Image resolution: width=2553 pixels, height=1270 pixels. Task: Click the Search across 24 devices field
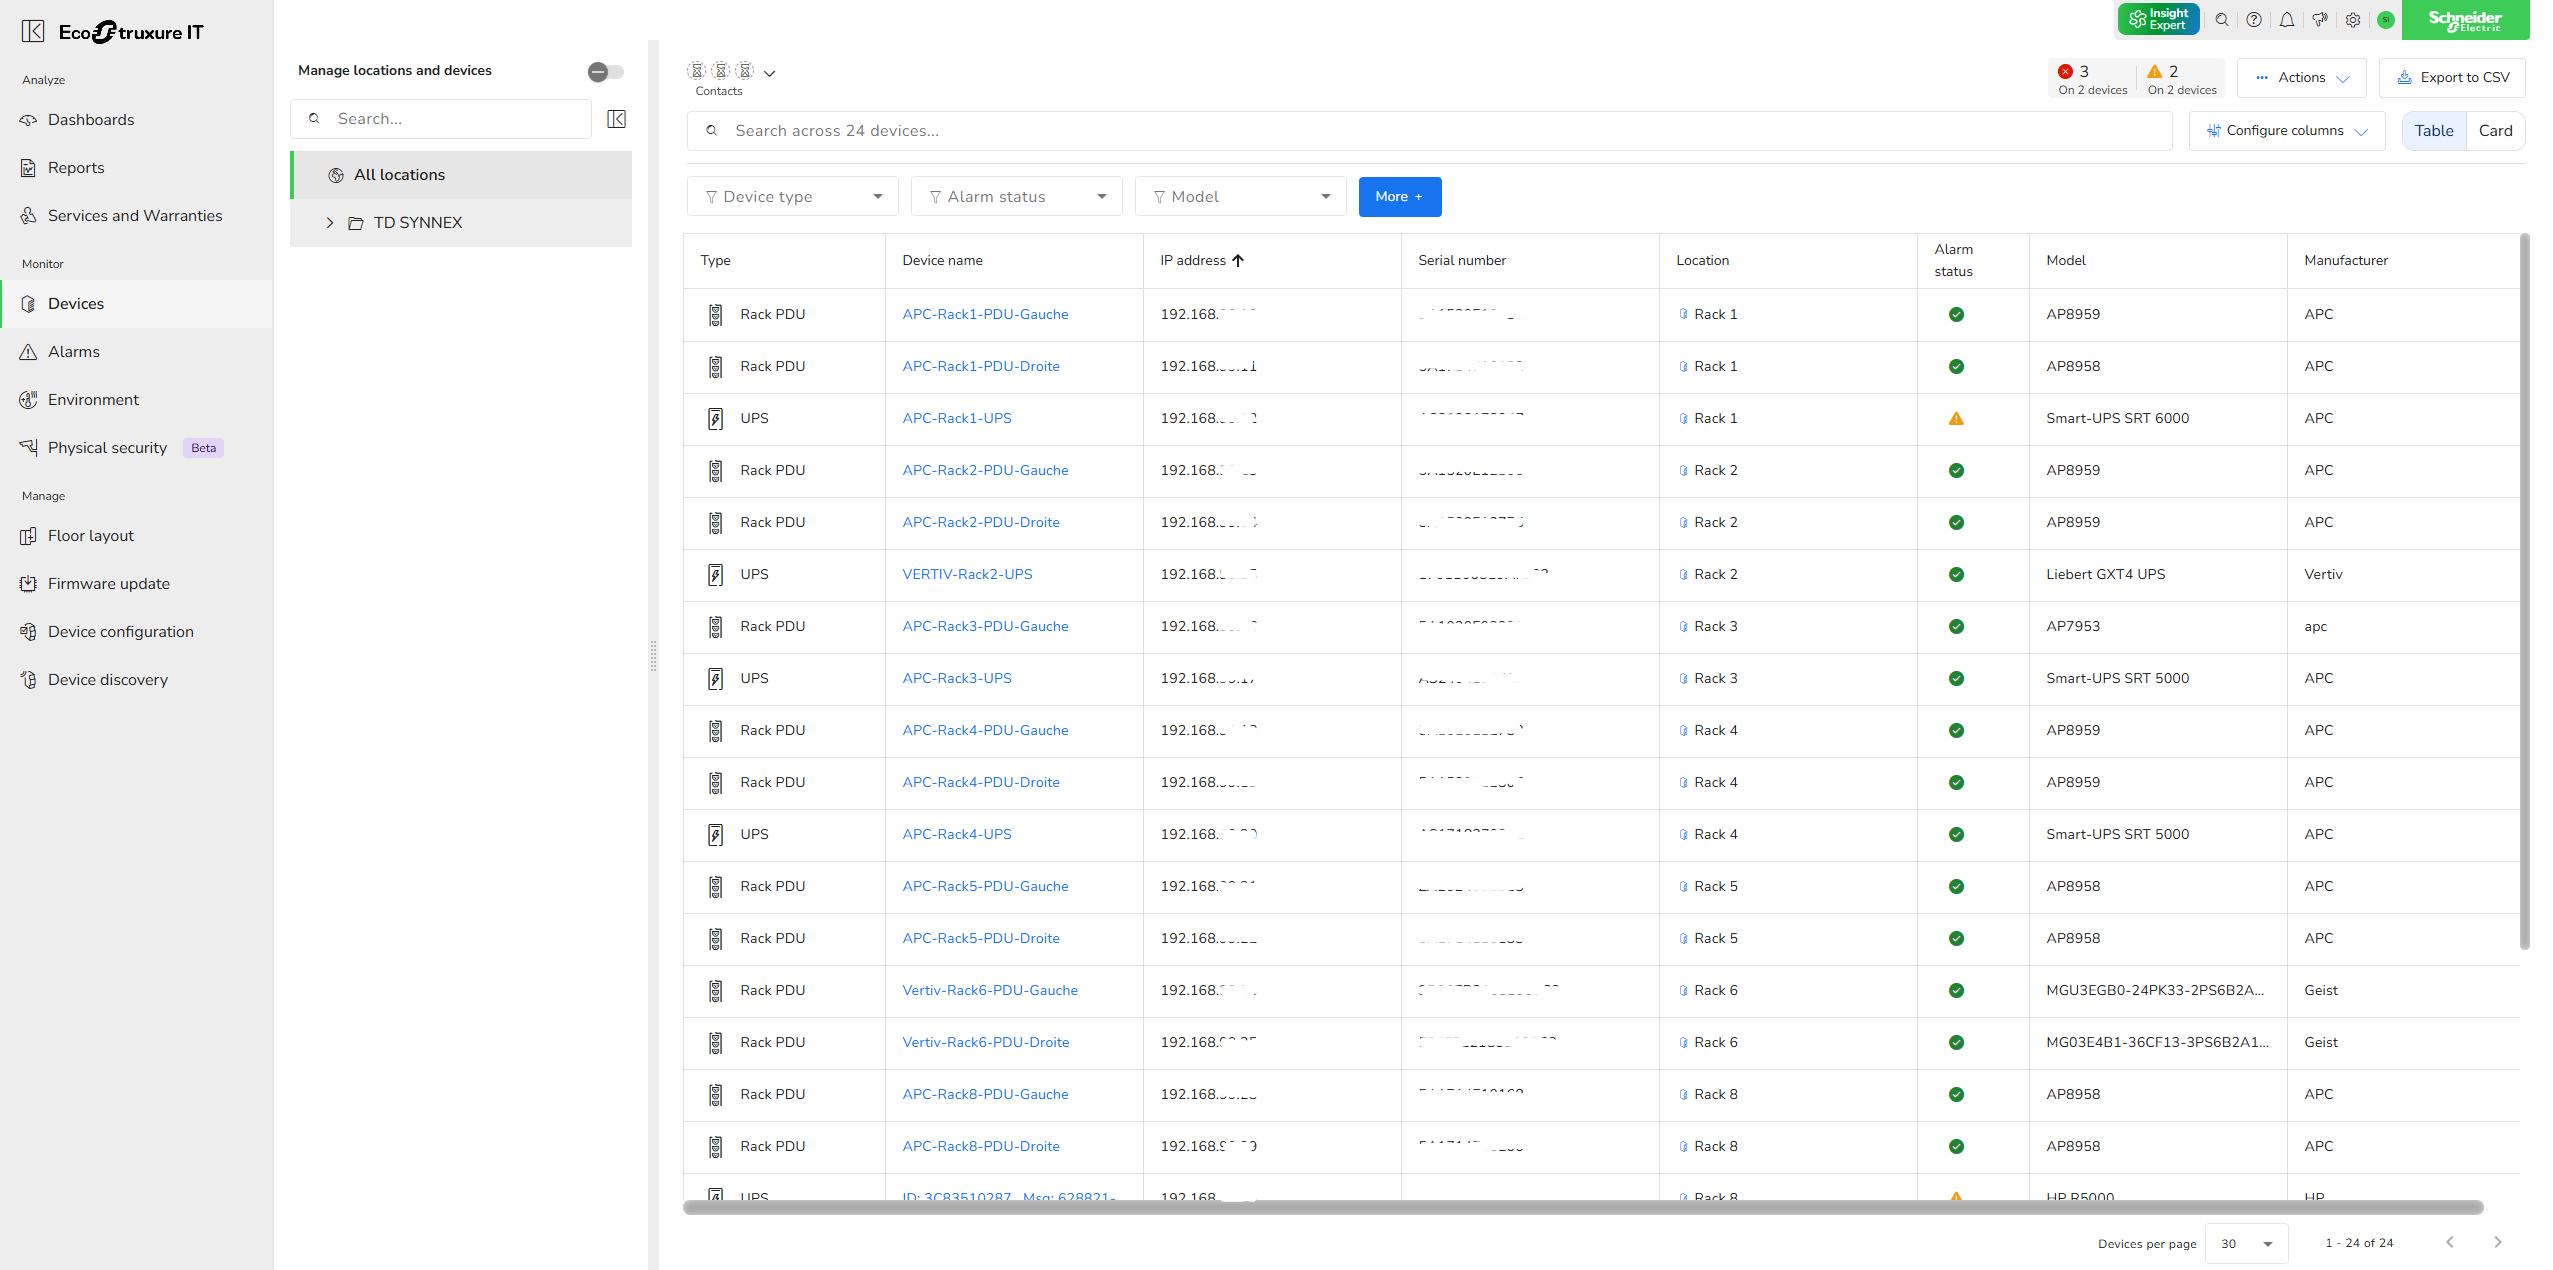click(1429, 131)
